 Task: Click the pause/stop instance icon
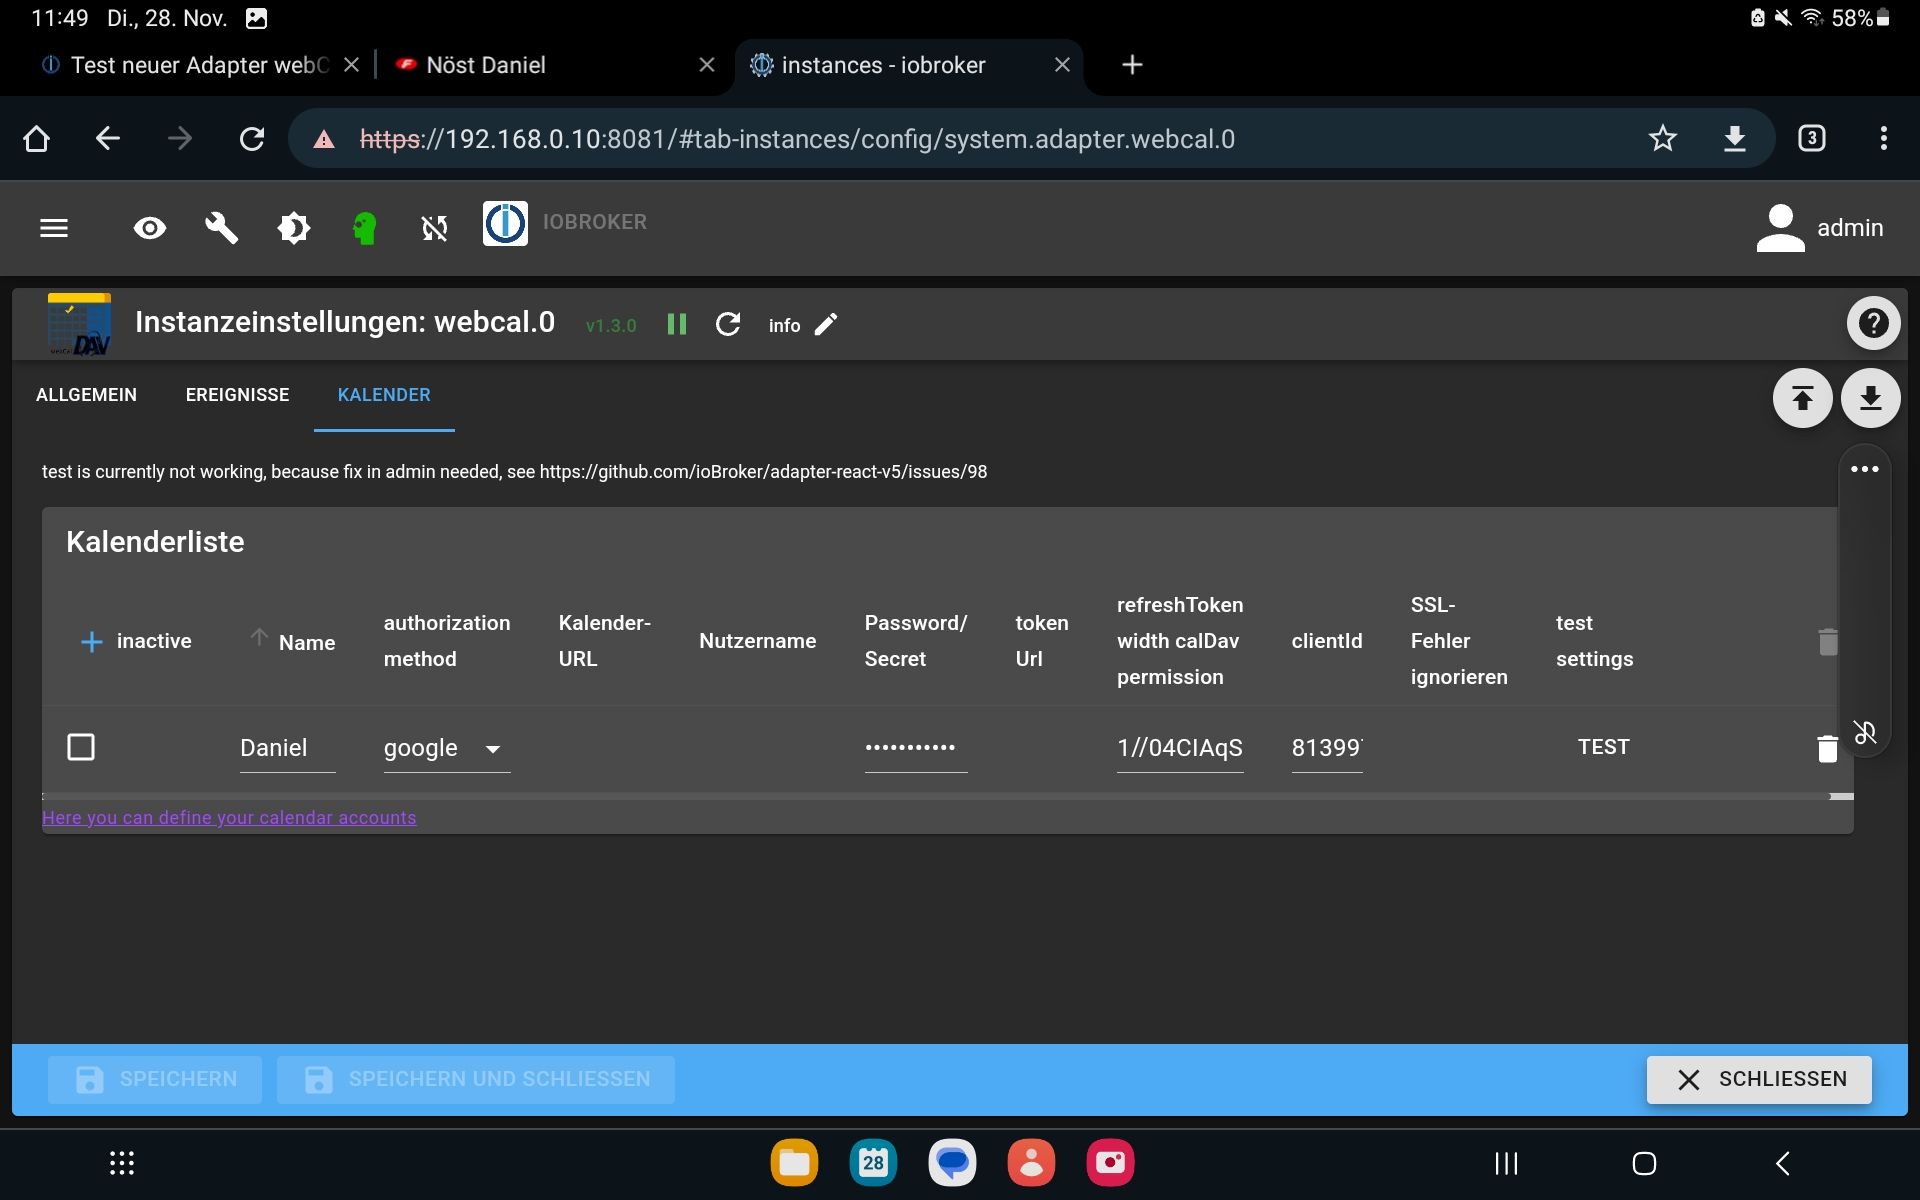coord(676,324)
